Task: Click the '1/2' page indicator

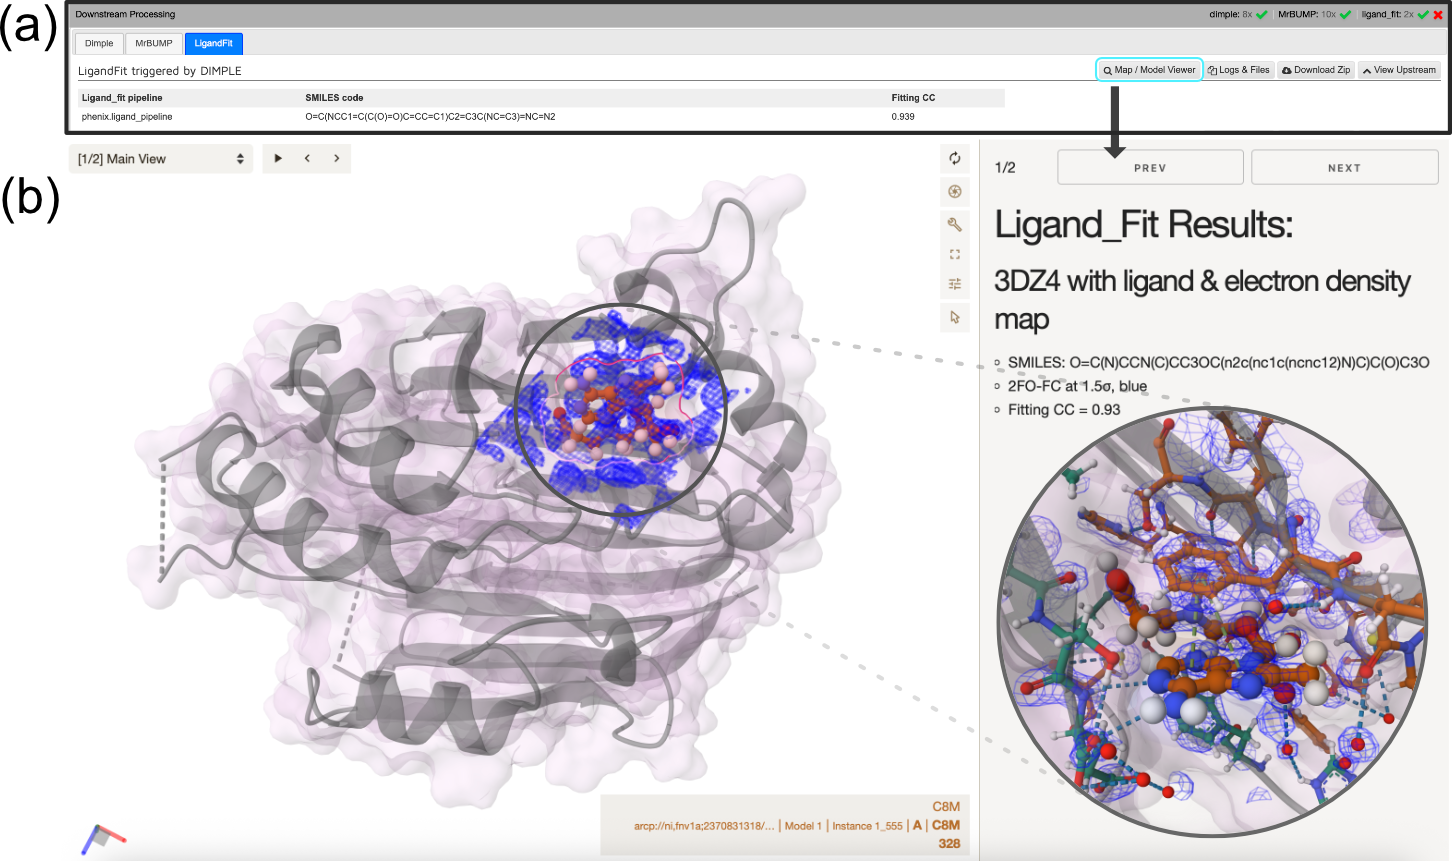Action: [x=1005, y=168]
